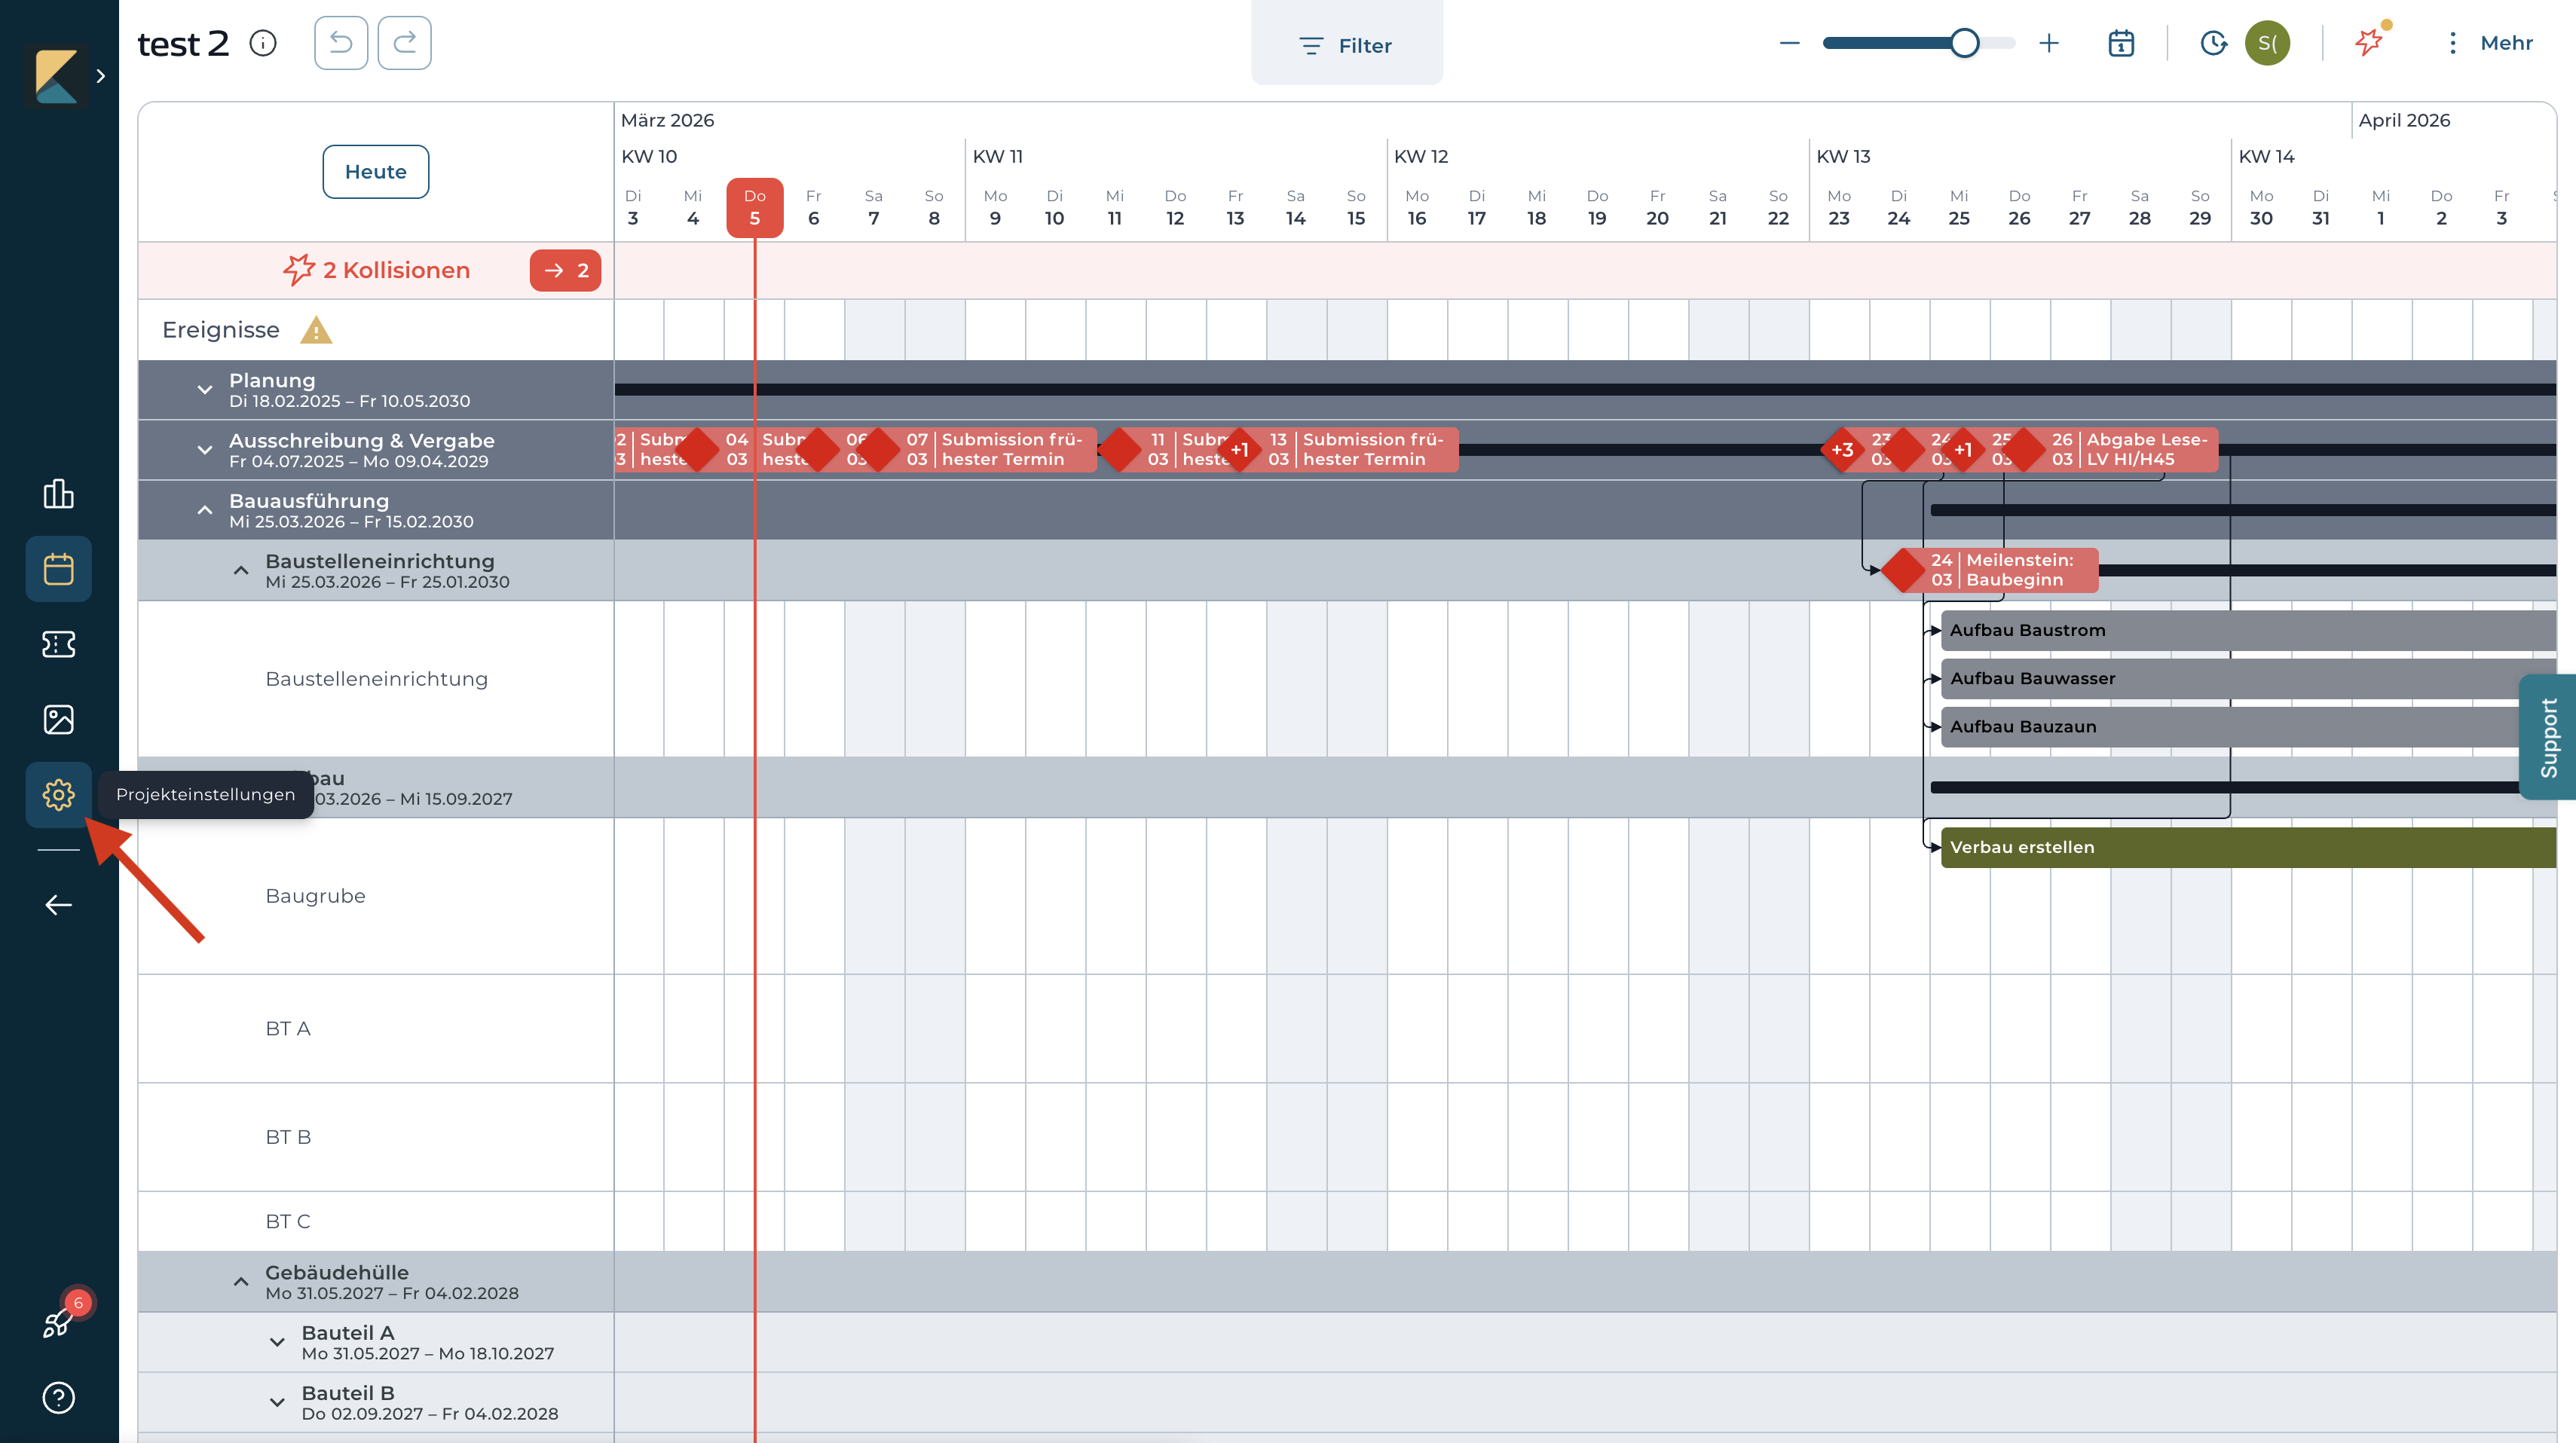Collapse the Bauausführung group
This screenshot has height=1443, width=2576.
tap(204, 510)
